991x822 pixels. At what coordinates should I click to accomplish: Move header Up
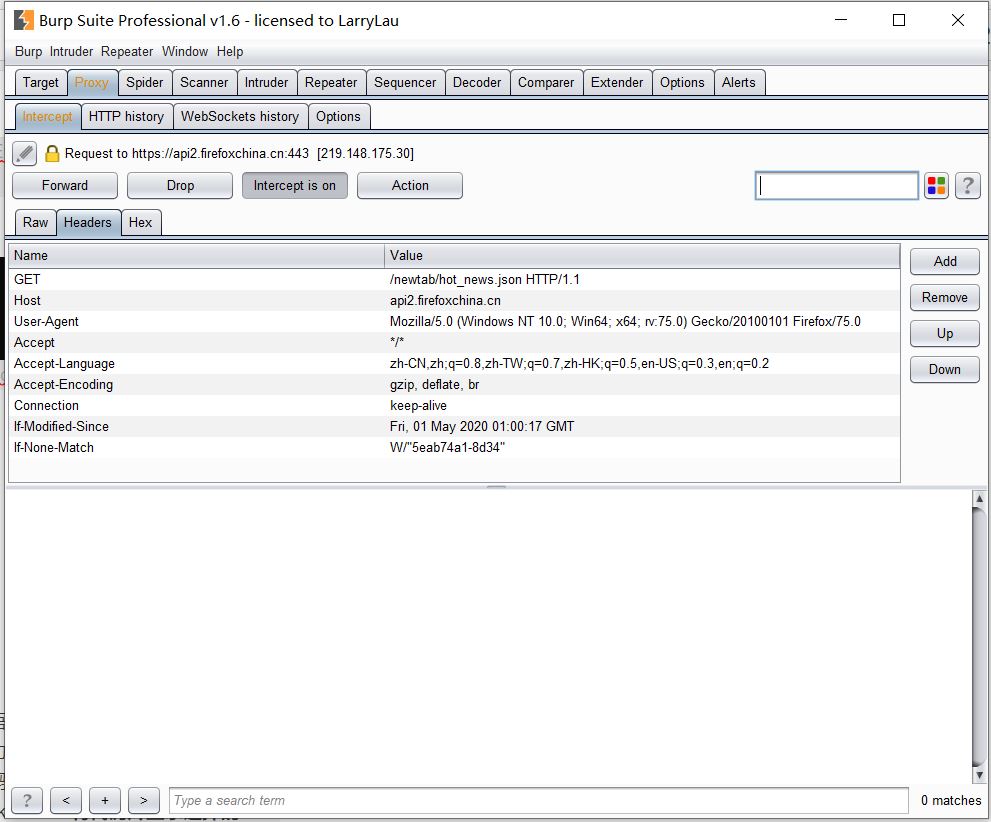pos(944,334)
